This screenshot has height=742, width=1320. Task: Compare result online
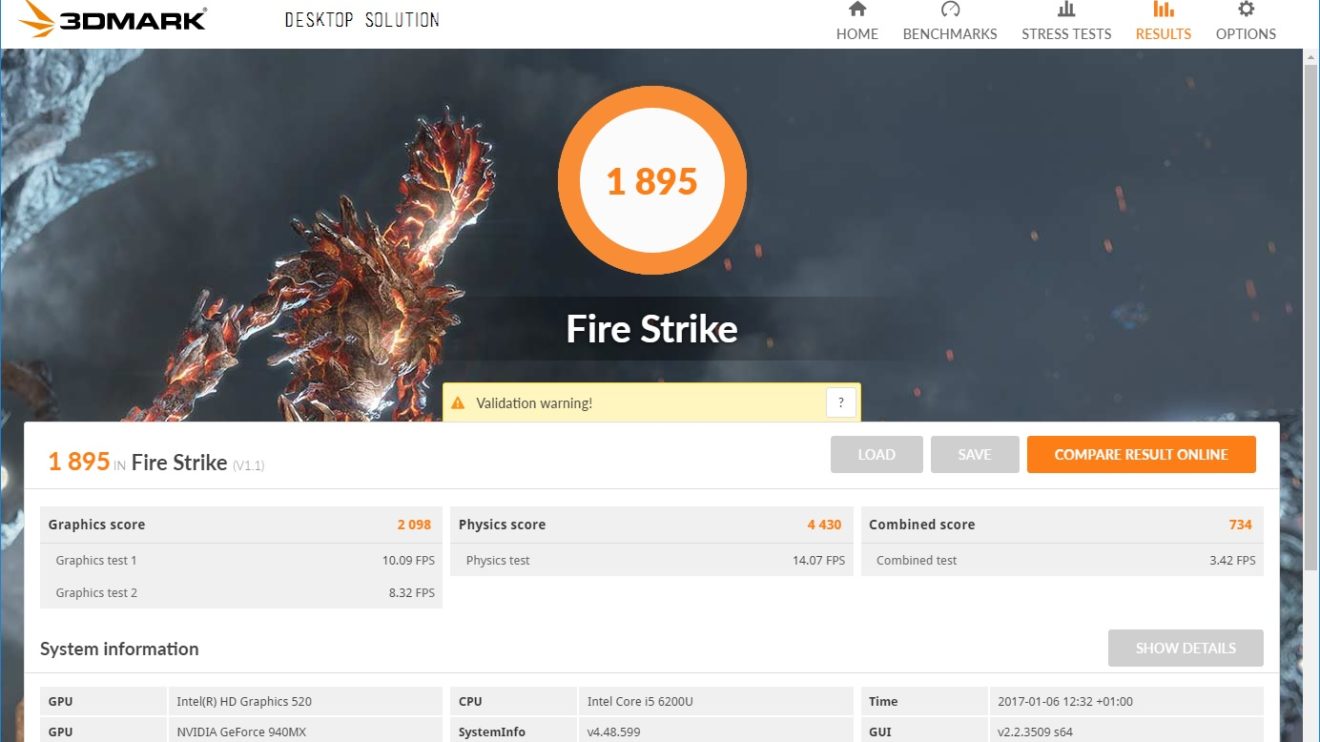[x=1141, y=454]
